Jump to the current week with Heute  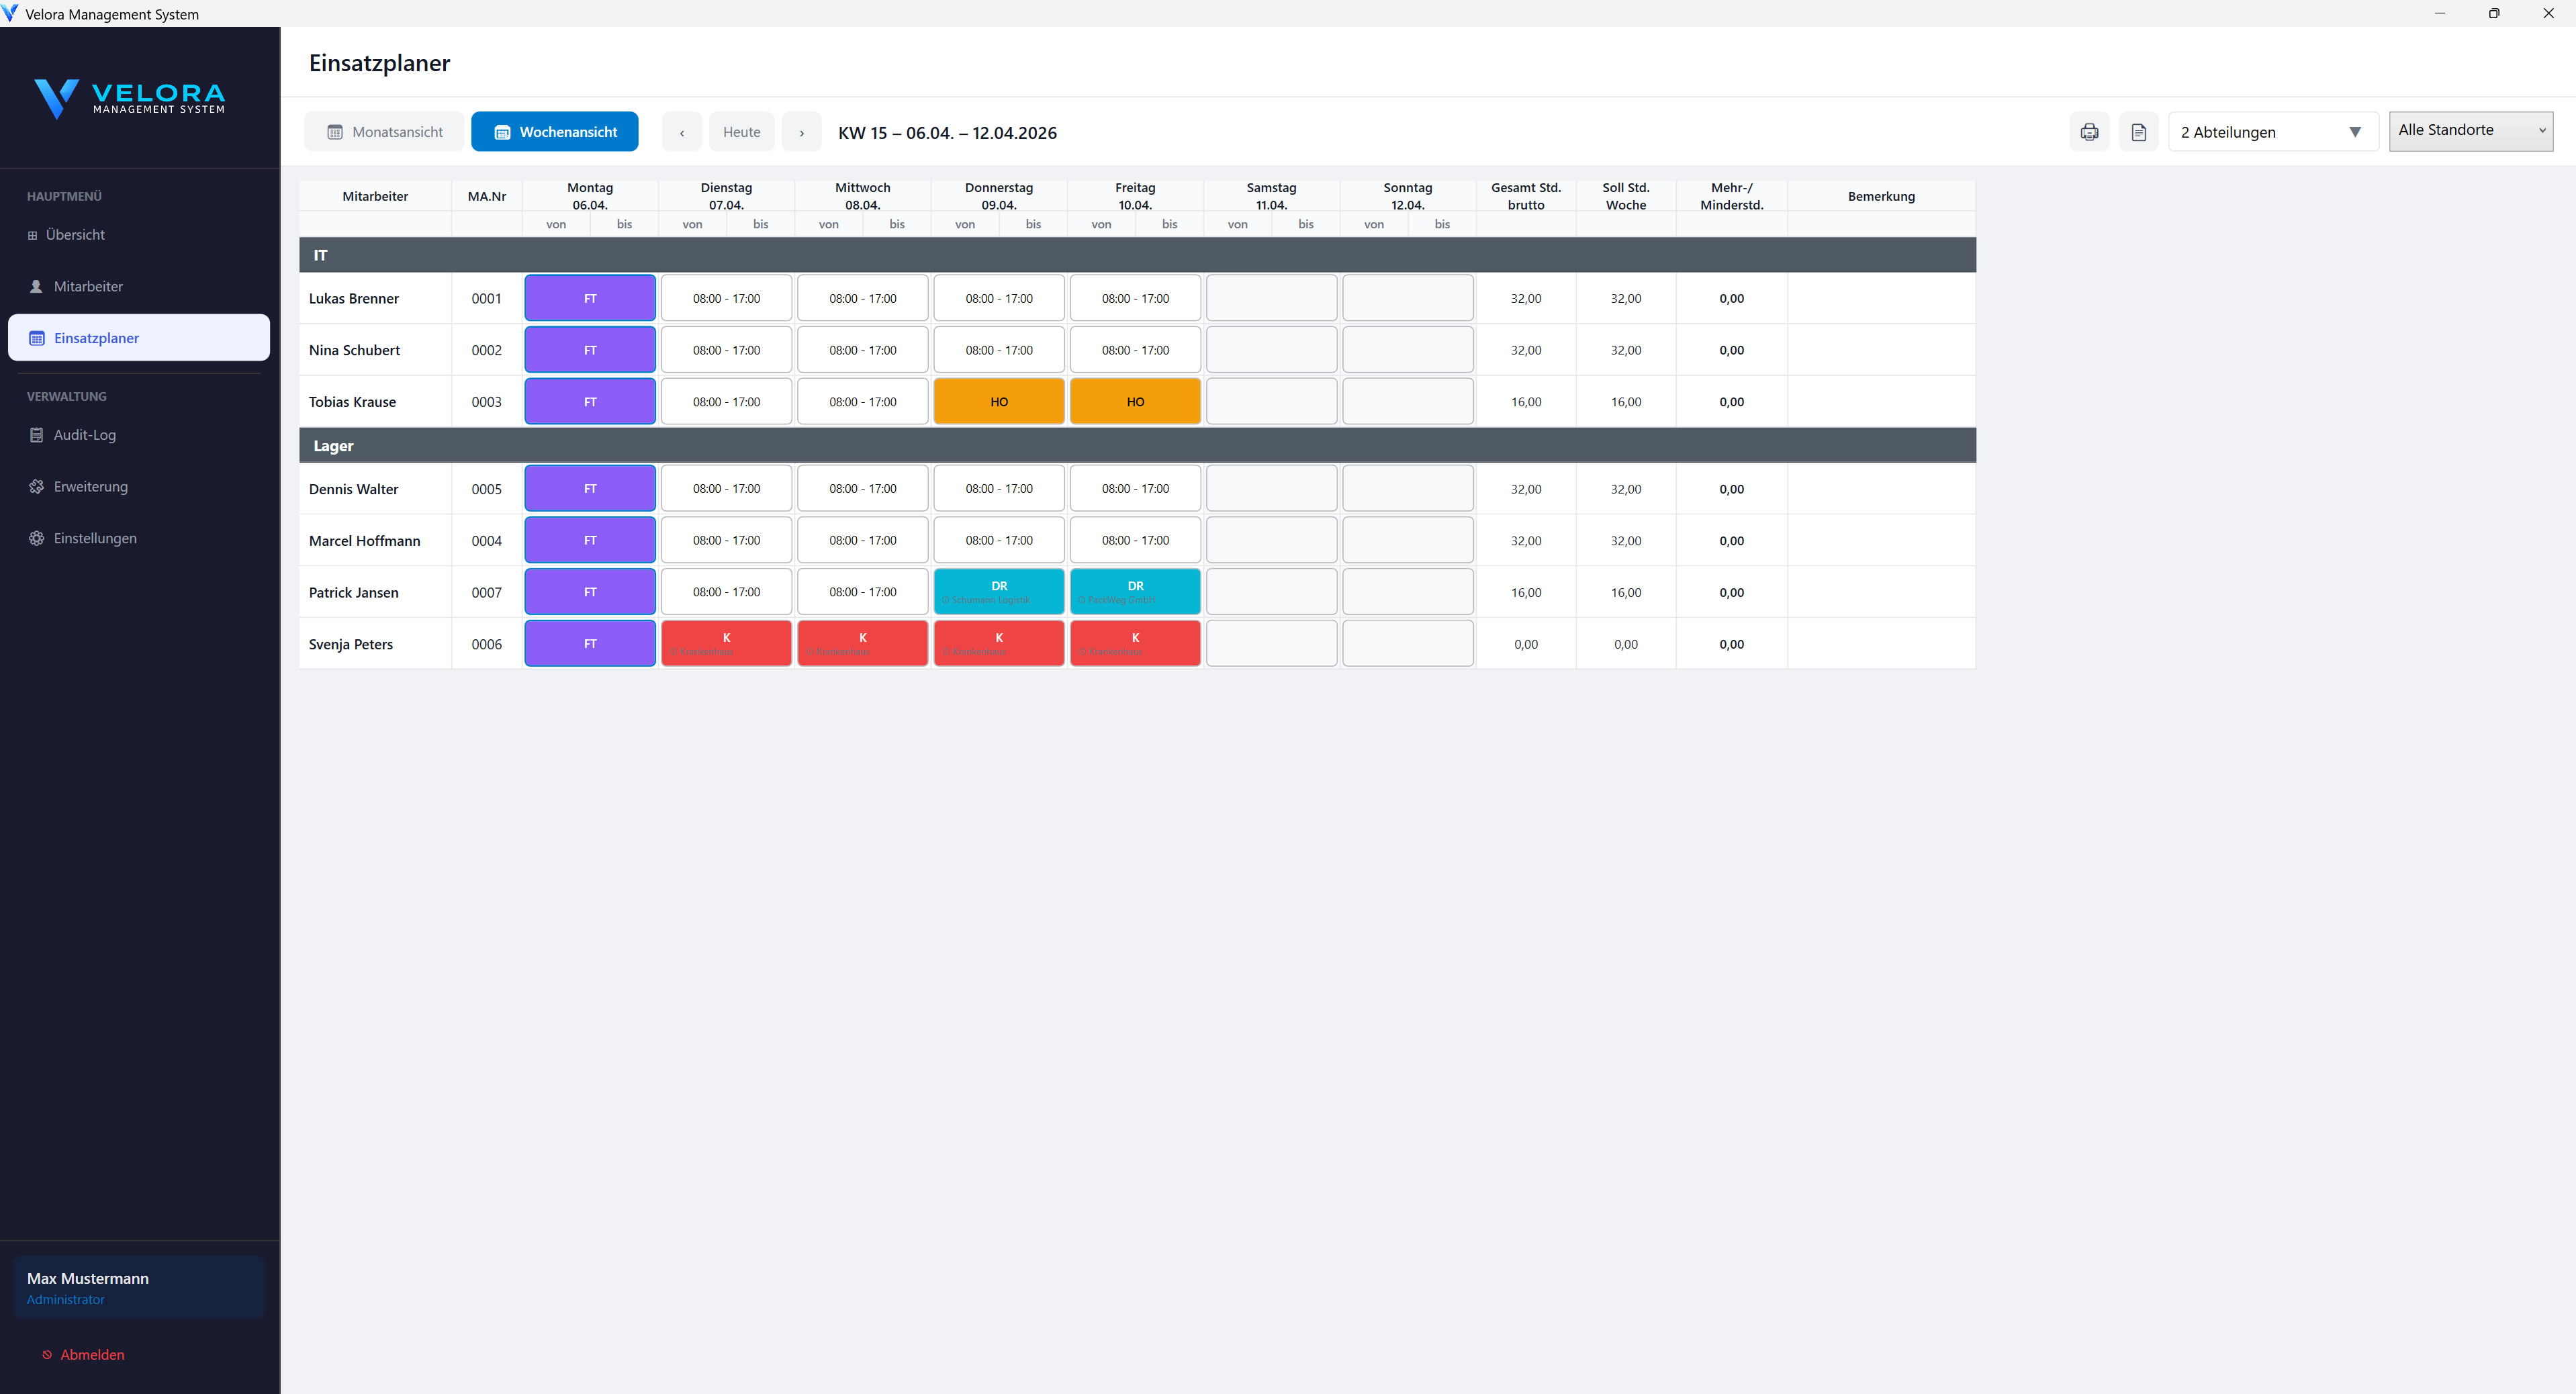741,132
